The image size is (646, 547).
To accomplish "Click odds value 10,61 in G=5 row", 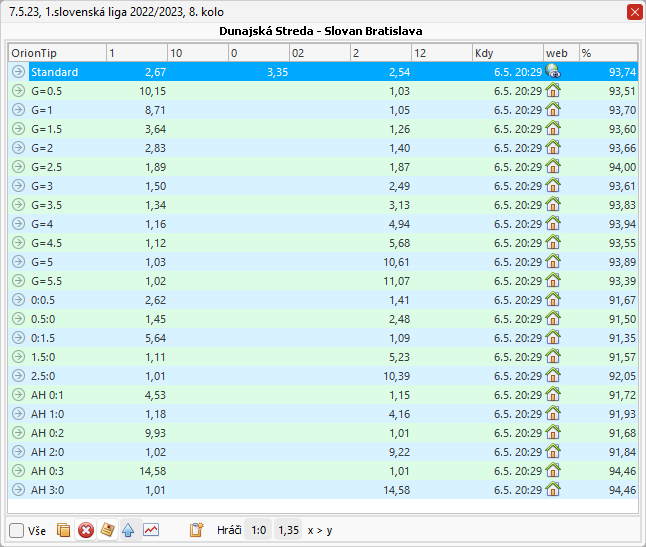I will [x=396, y=262].
